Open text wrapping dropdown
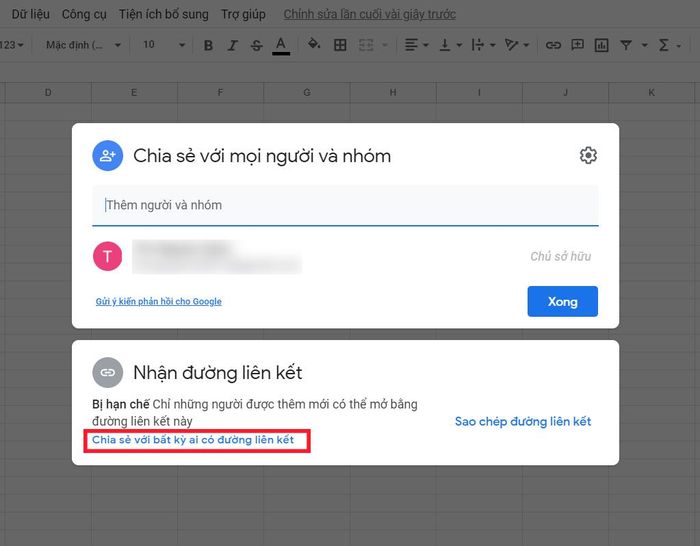 pos(483,45)
